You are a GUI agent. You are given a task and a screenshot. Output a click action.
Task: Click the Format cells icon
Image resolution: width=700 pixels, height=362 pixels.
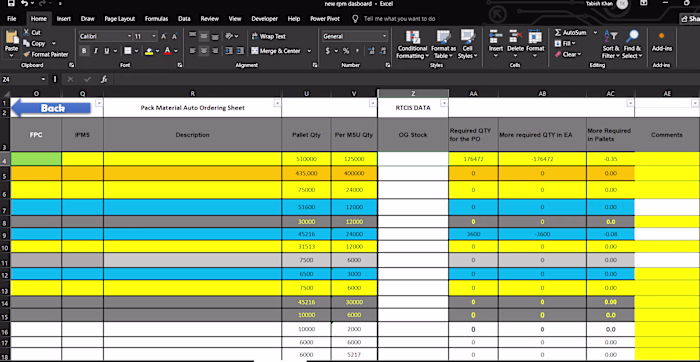(535, 37)
